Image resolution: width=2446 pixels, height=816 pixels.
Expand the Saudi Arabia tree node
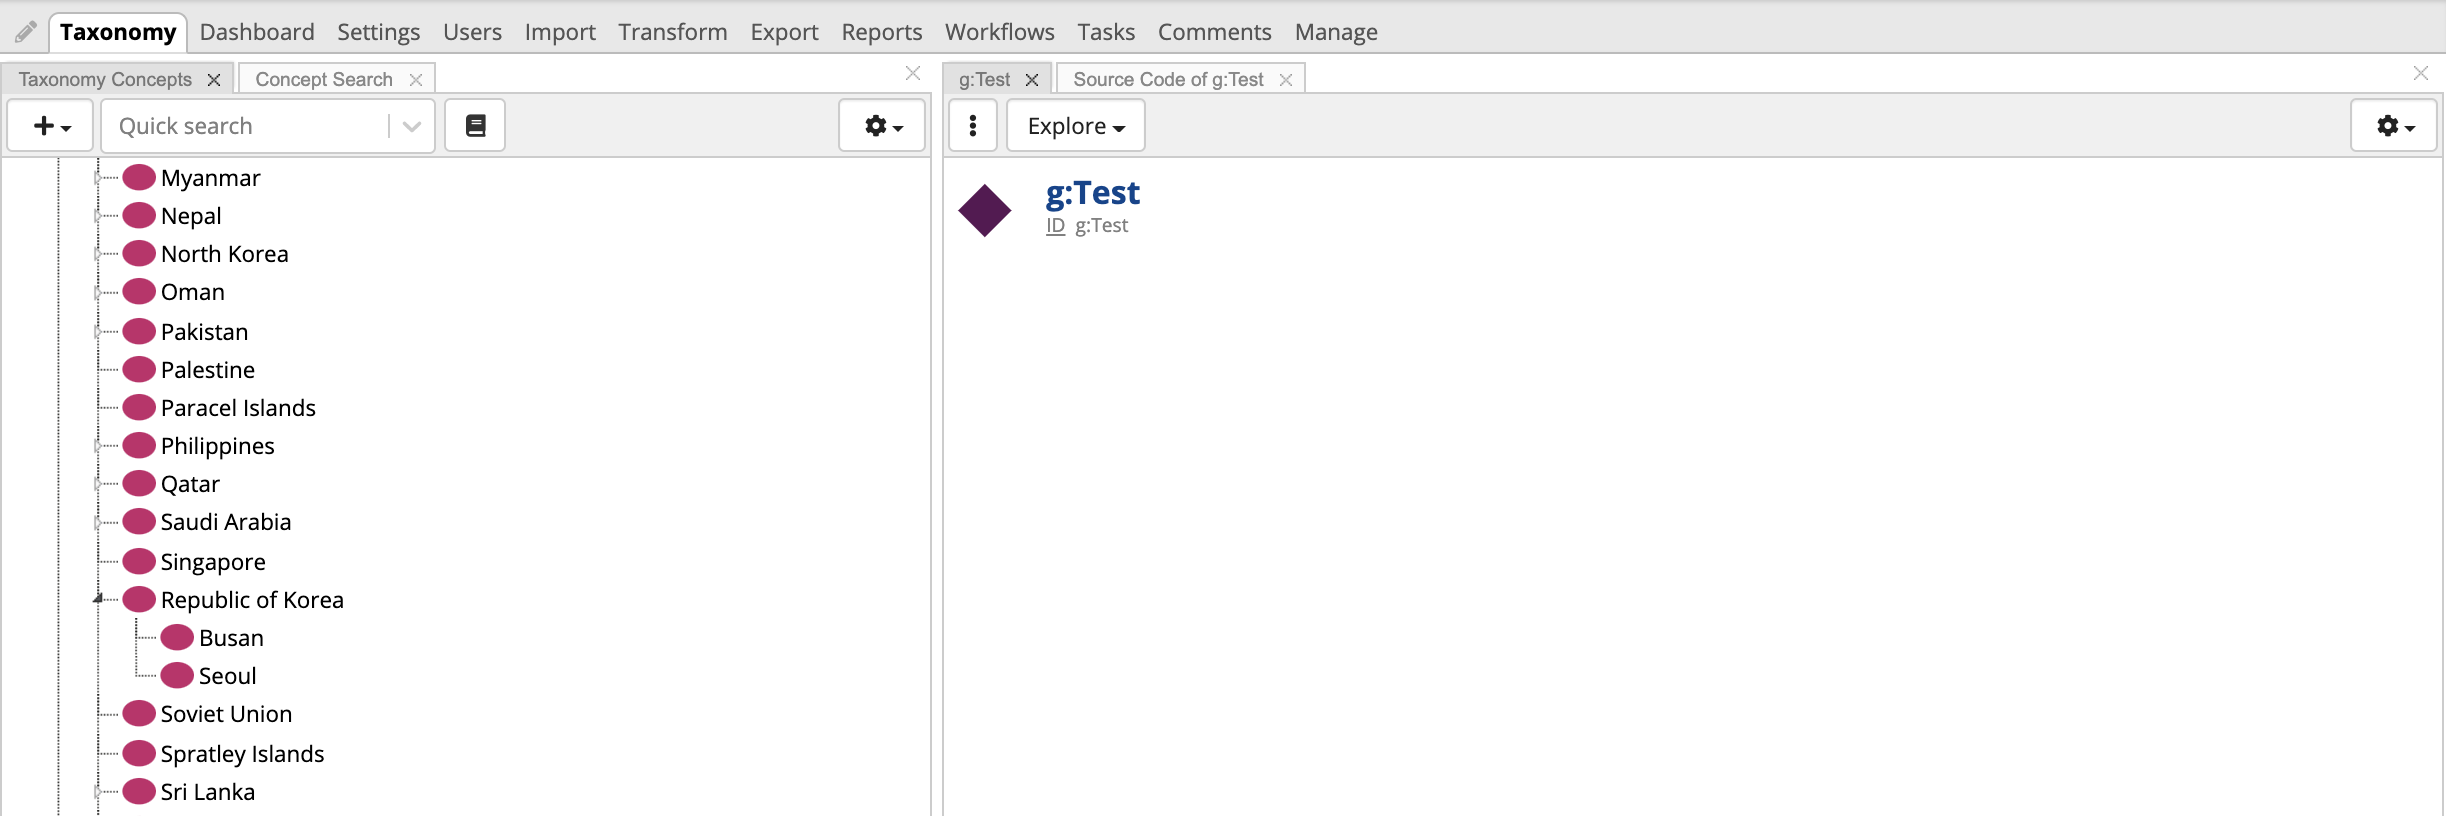[x=98, y=522]
